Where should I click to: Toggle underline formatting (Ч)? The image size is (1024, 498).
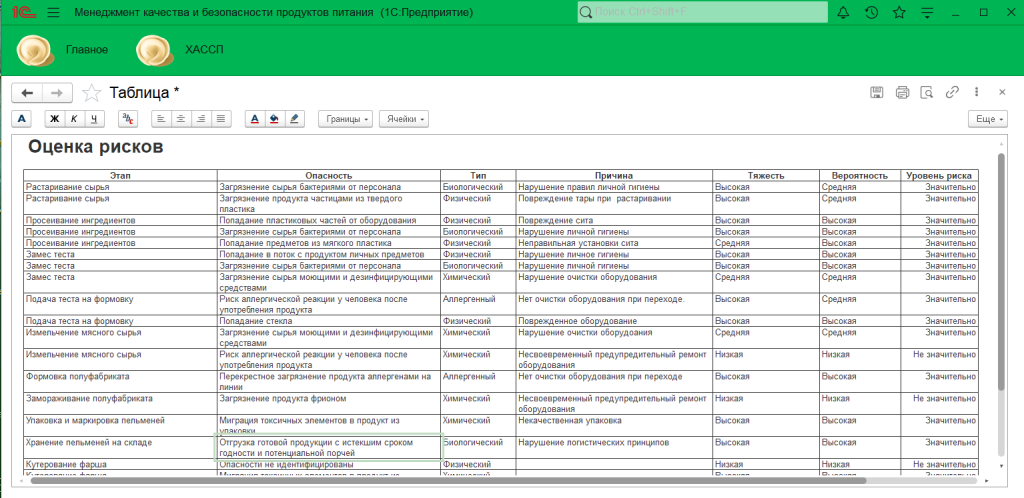(94, 119)
